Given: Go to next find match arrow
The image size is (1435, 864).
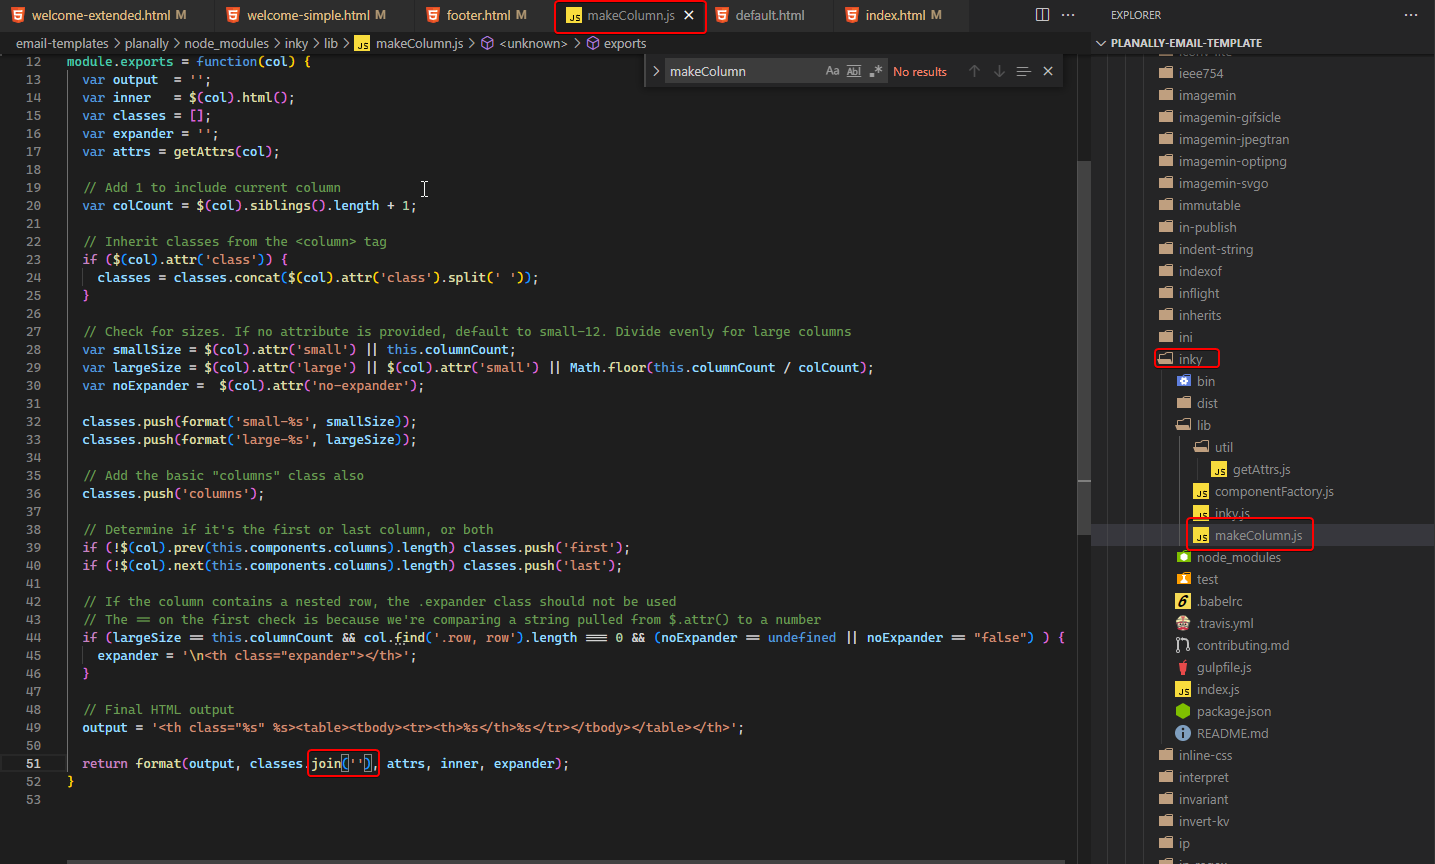Looking at the screenshot, I should pyautogui.click(x=999, y=71).
